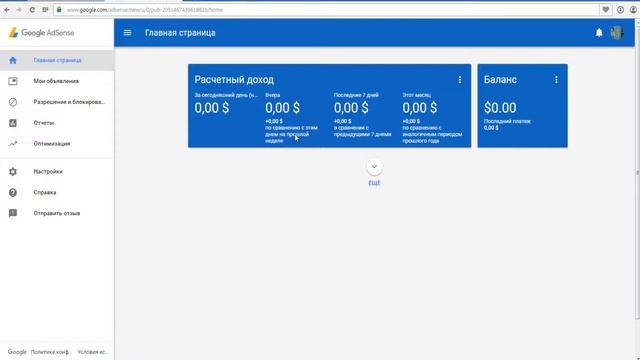This screenshot has width=640, height=360.
Task: Expand more cards with chevron button
Action: [374, 167]
